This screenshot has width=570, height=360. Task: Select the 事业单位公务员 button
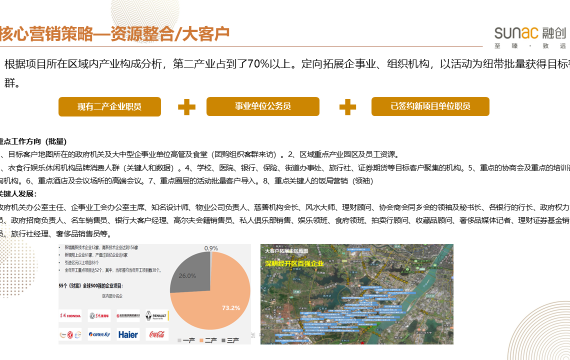click(263, 106)
